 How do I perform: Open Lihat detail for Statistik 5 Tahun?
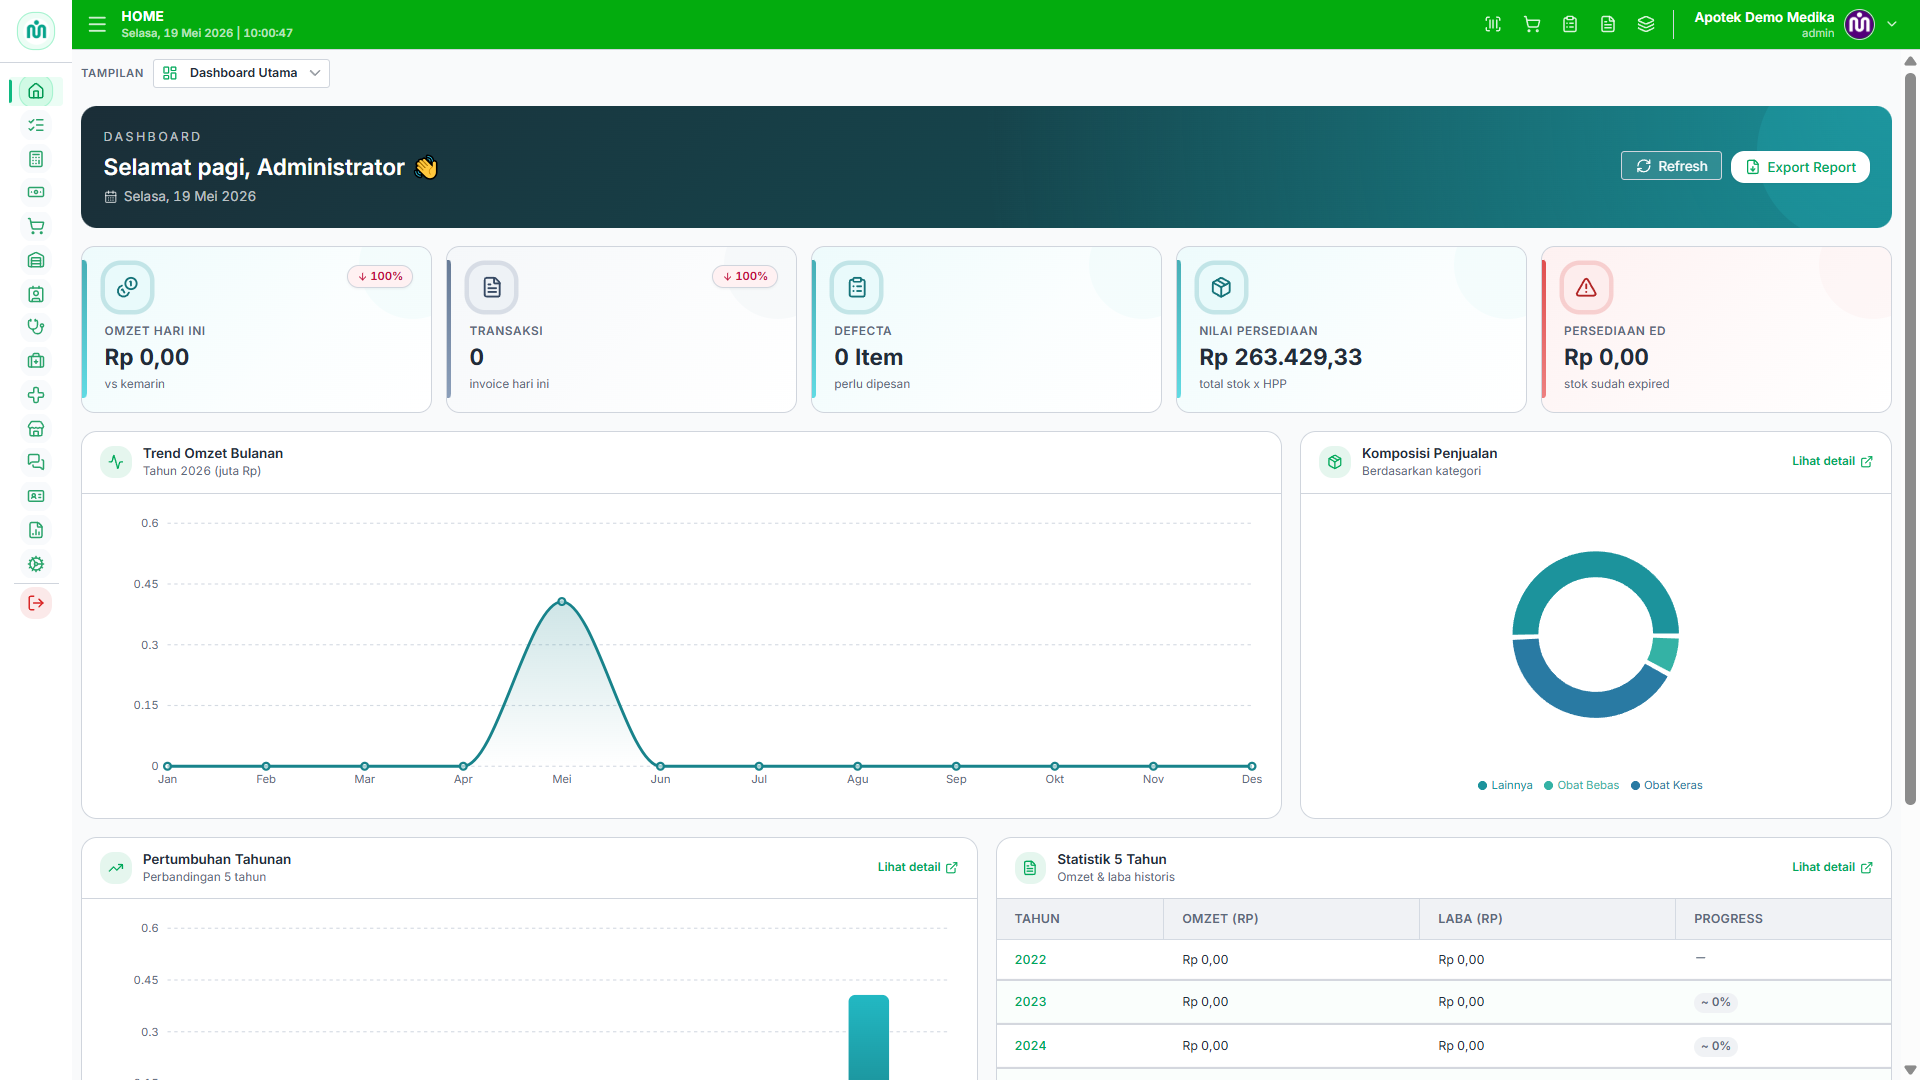[1832, 867]
